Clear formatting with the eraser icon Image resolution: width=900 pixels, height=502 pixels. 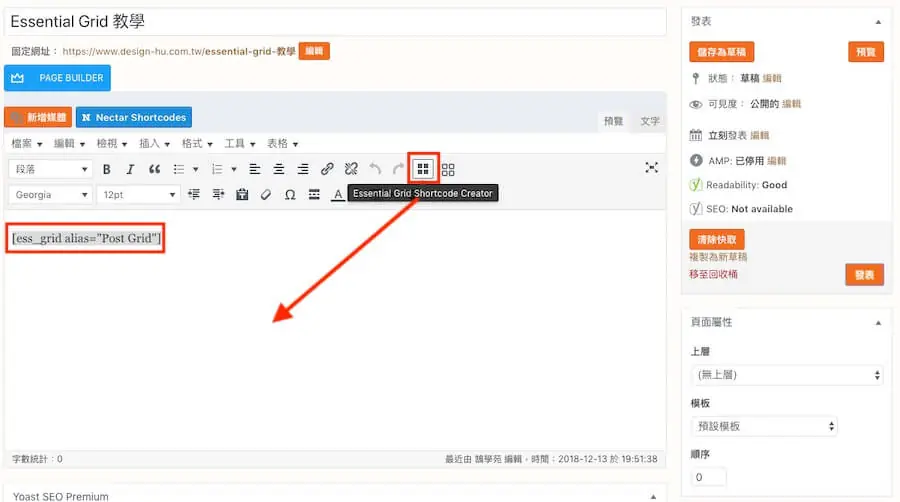pos(266,194)
